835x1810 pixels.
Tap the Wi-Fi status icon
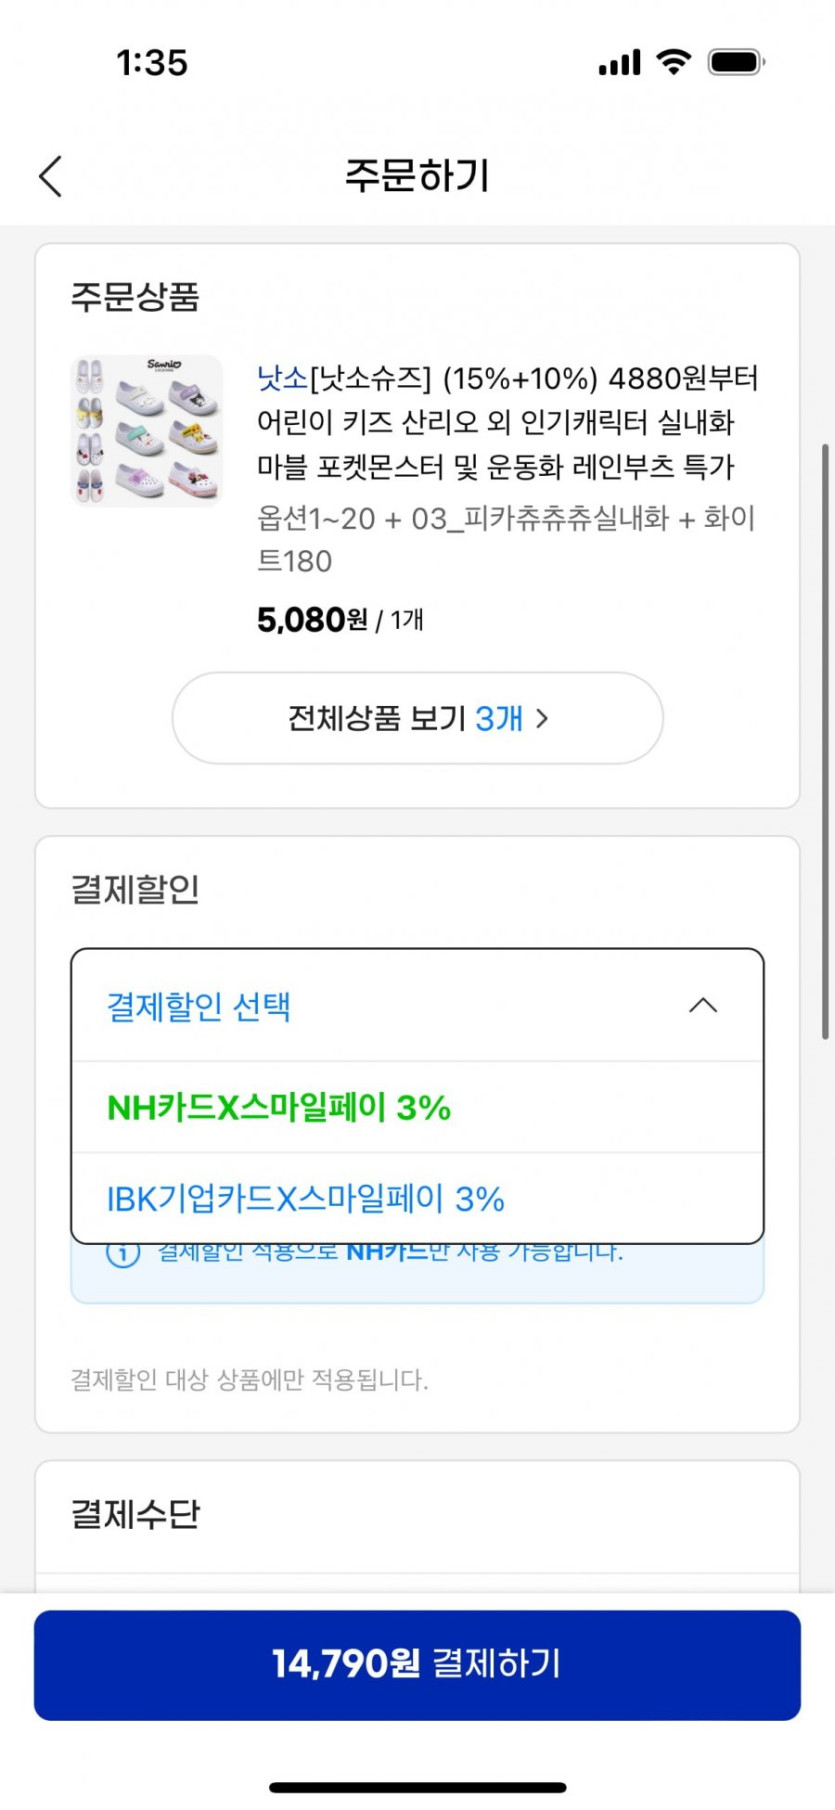click(x=674, y=62)
